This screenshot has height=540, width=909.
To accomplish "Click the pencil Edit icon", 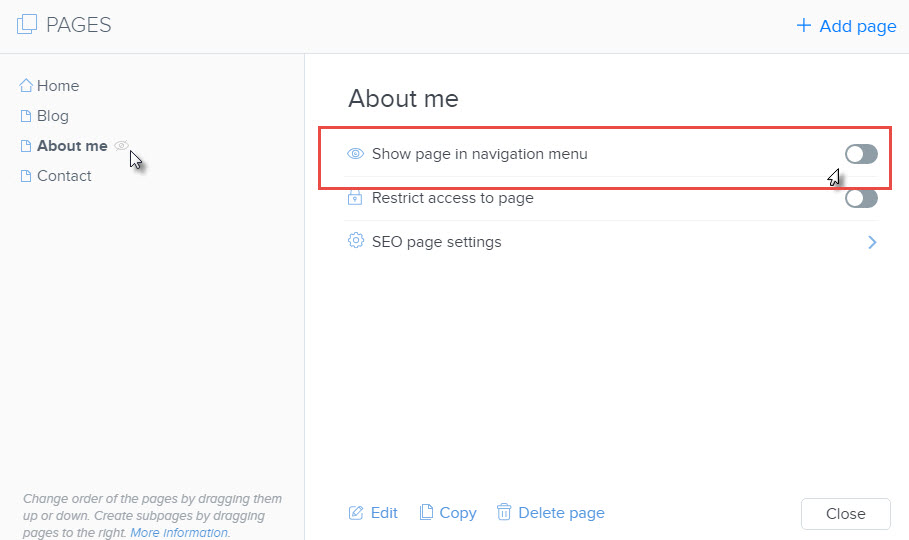I will point(356,513).
